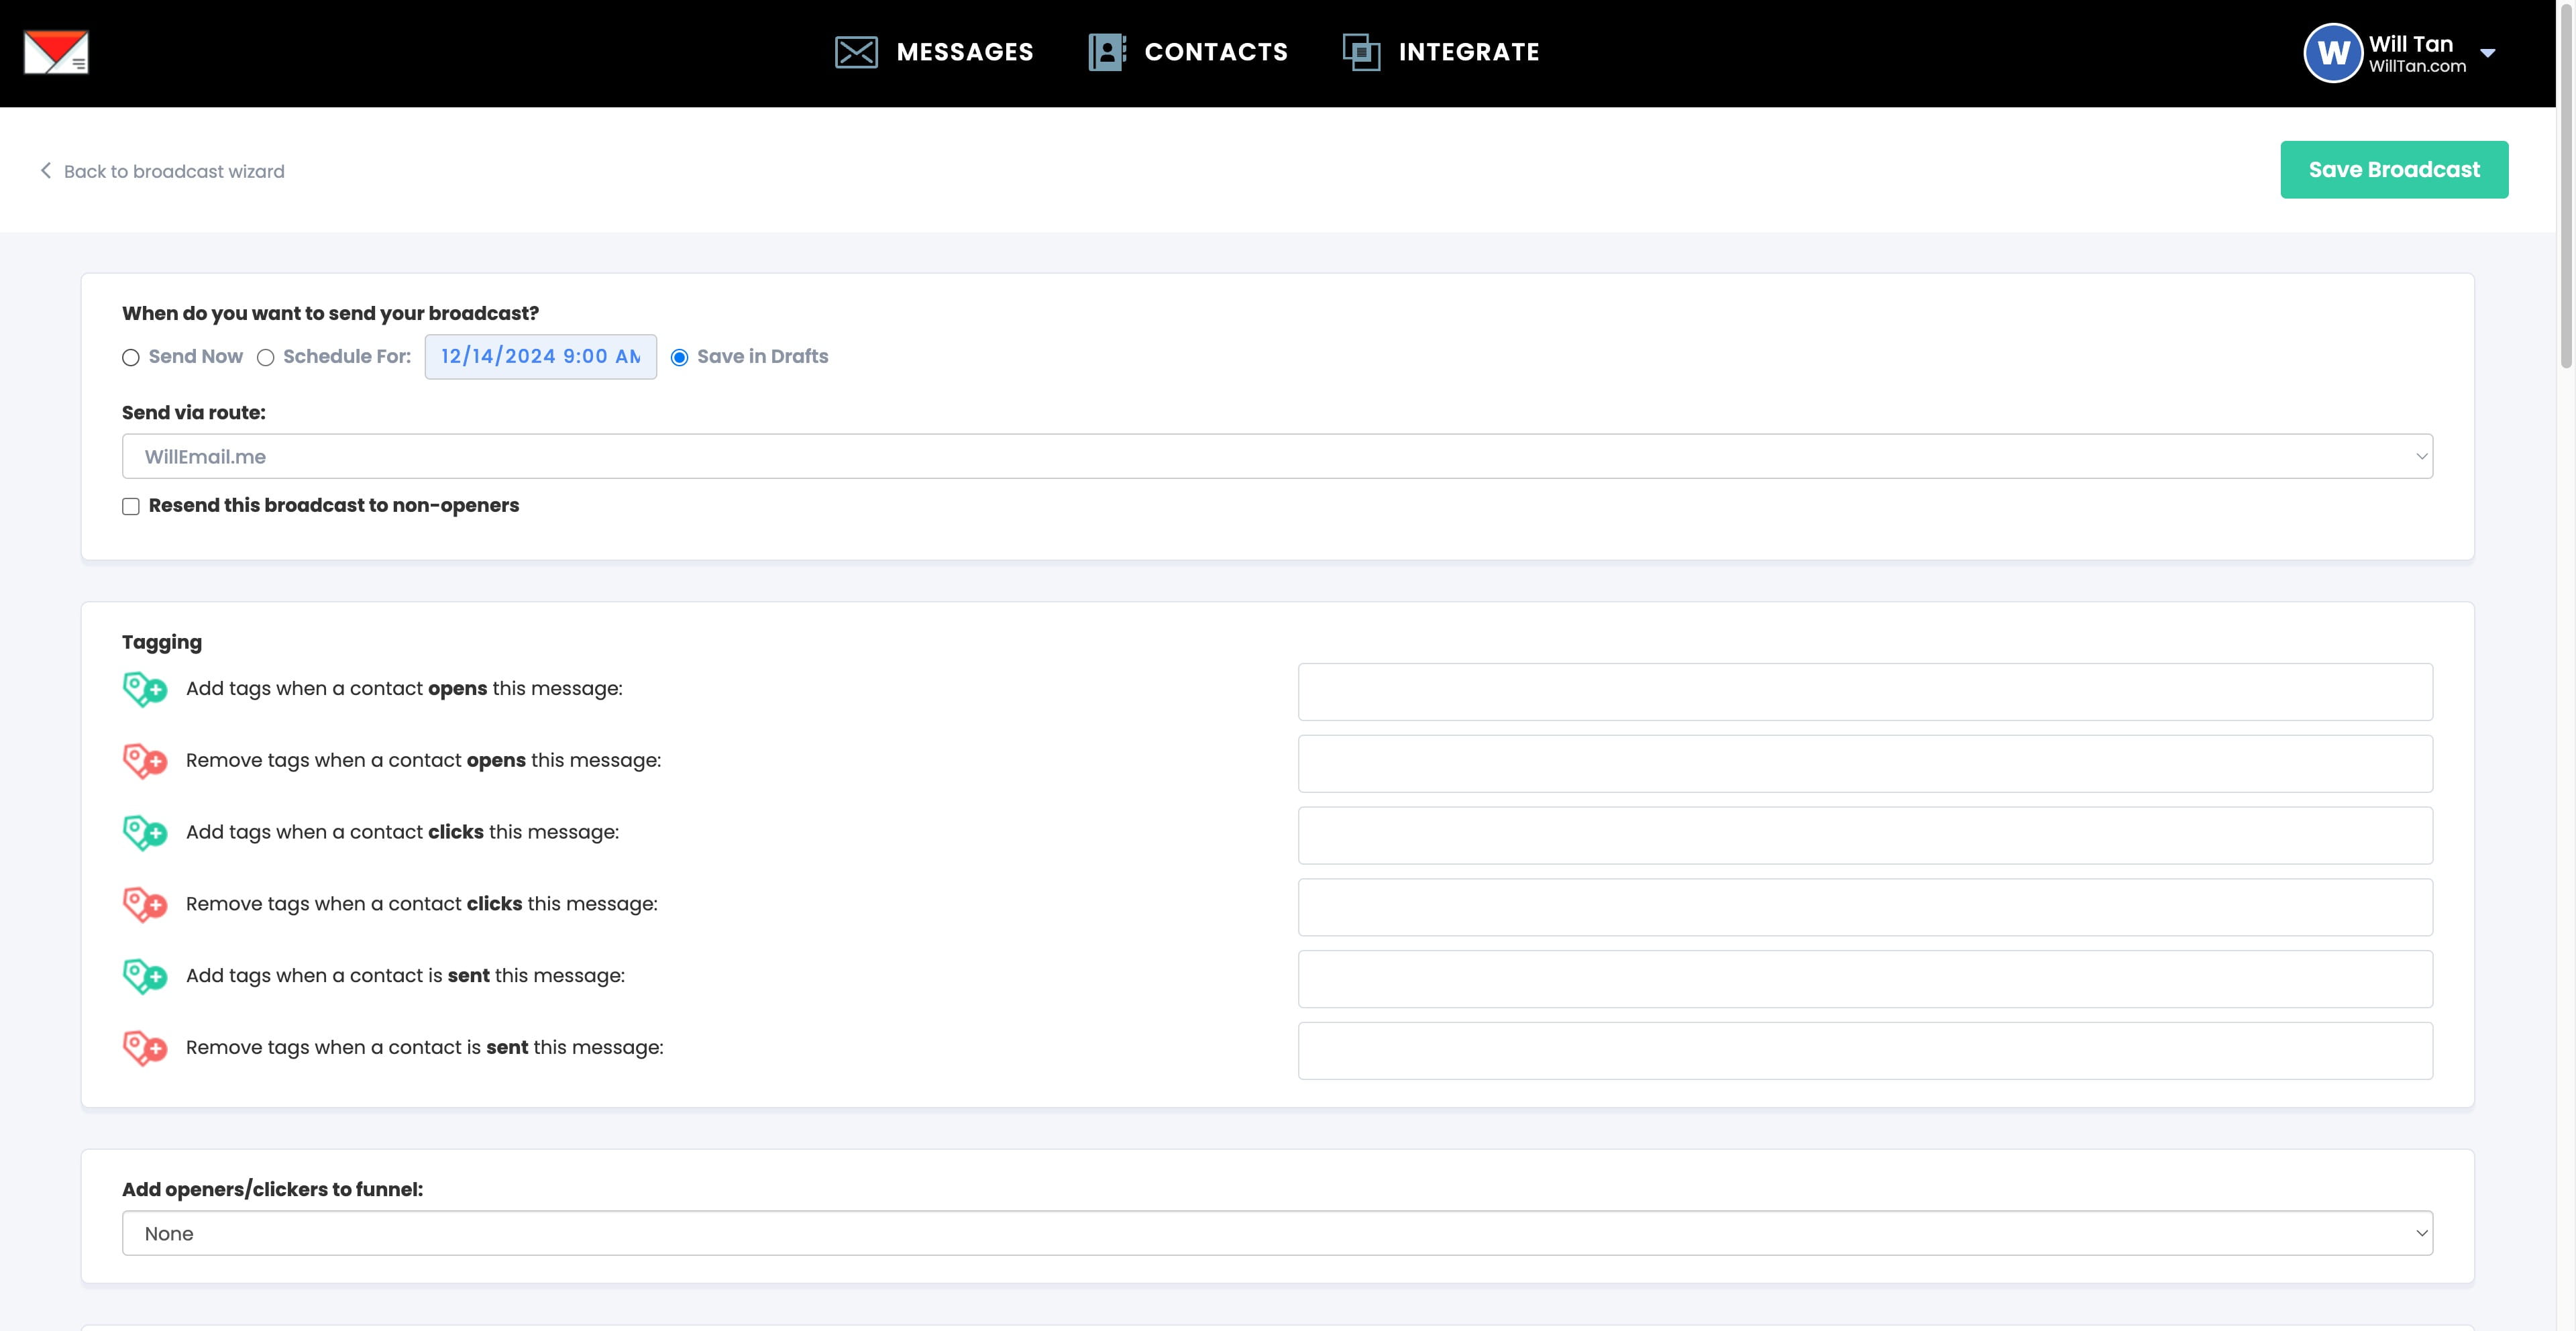2576x1331 pixels.
Task: Go to the CONTACTS menu item
Action: click(1215, 52)
